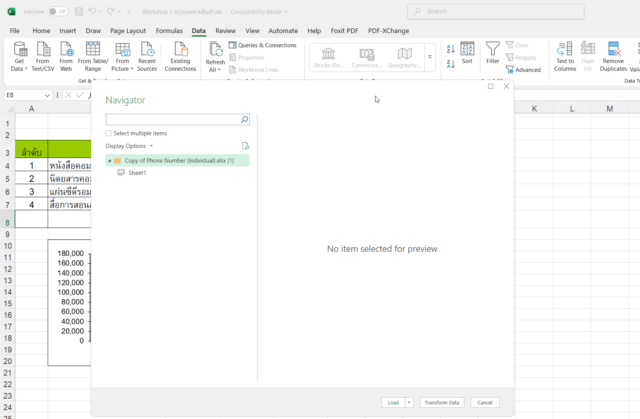Select the Stocks data type
640x419 pixels.
[x=328, y=58]
